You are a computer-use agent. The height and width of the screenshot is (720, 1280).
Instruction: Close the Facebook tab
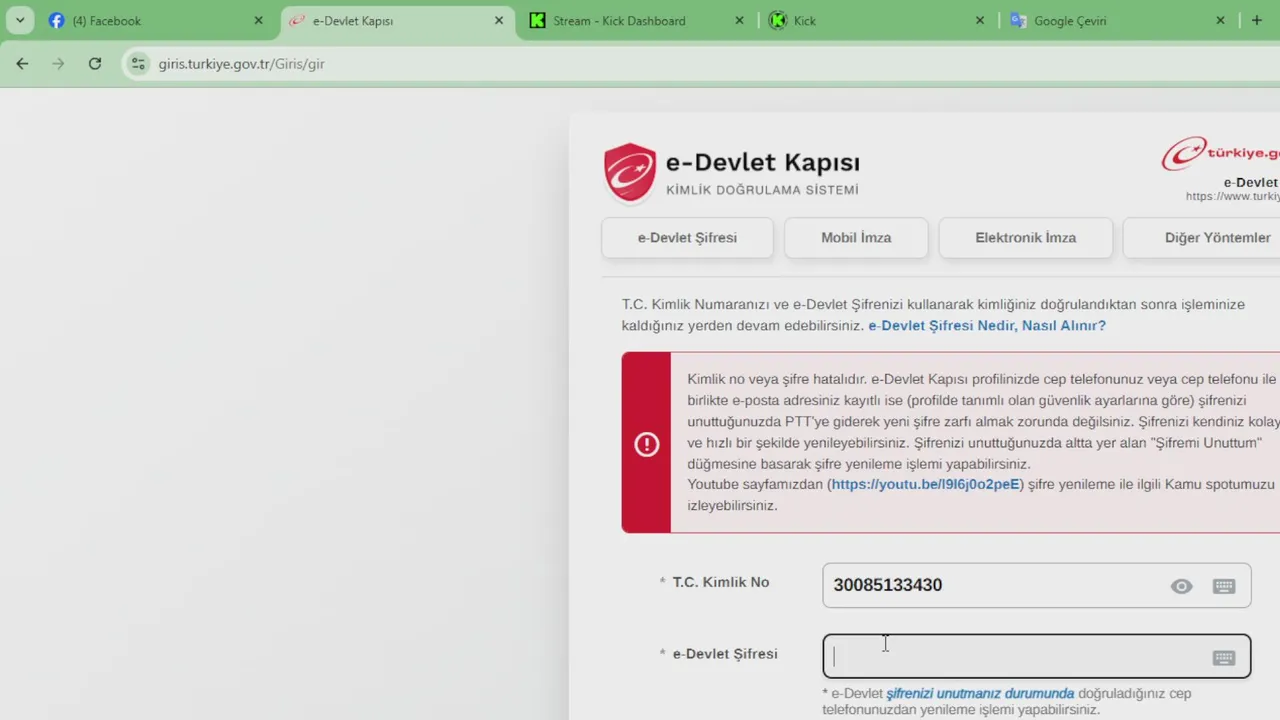[259, 20]
